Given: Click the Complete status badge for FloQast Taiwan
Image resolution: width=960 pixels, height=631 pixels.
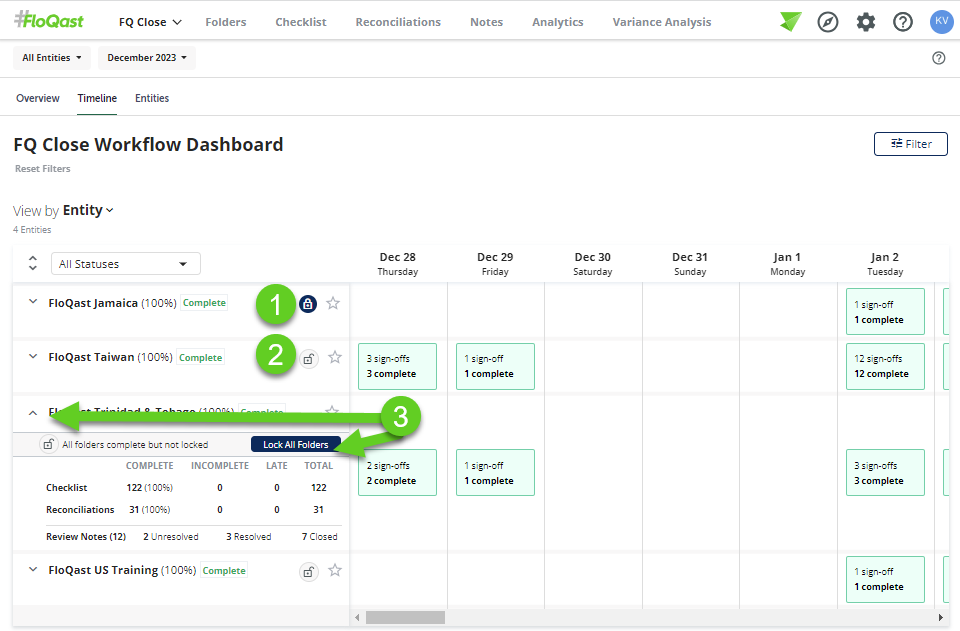Looking at the screenshot, I should (201, 357).
